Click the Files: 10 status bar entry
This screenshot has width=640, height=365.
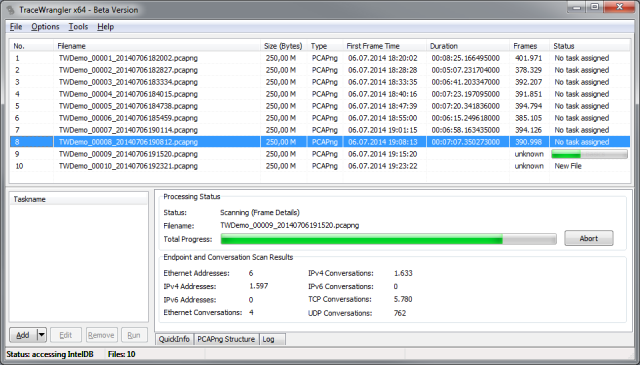click(x=121, y=354)
